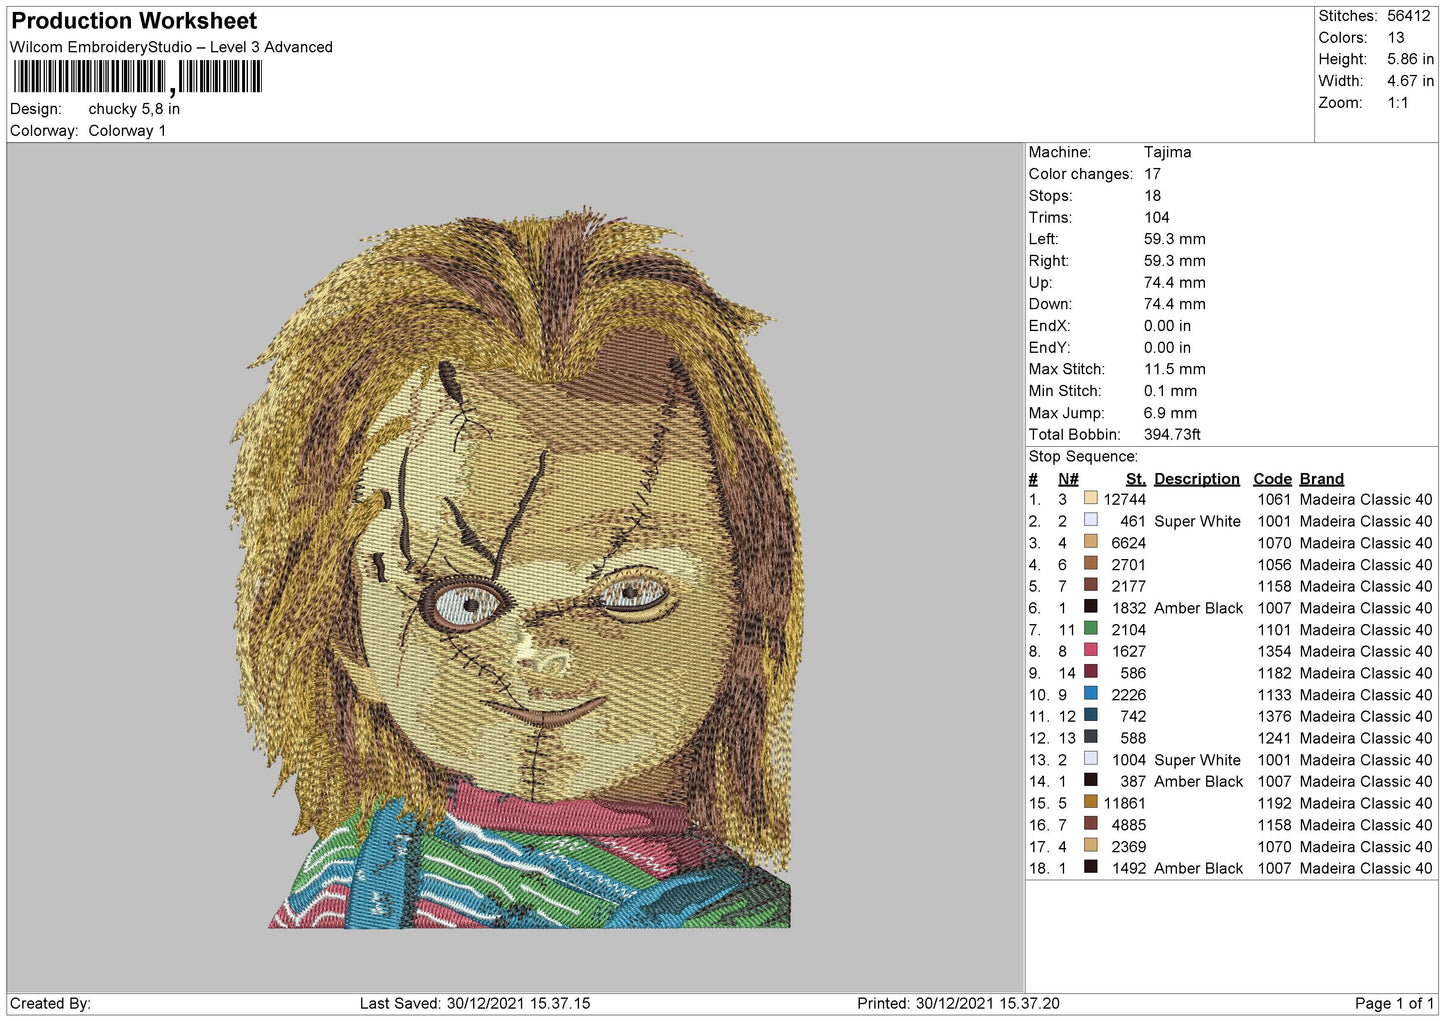
Task: Select stitch count 4885 in stop row 16
Action: coord(1129,825)
